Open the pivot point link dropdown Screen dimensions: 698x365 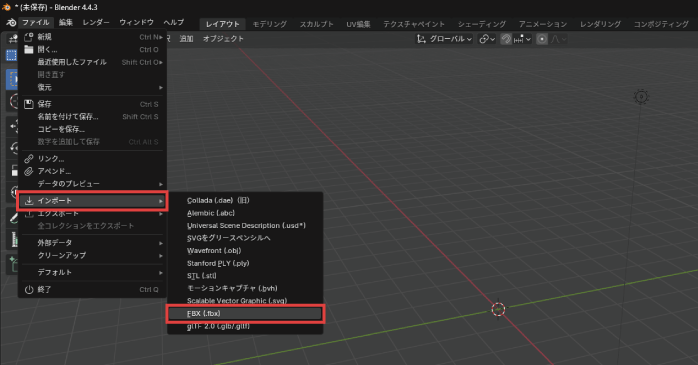tap(487, 39)
